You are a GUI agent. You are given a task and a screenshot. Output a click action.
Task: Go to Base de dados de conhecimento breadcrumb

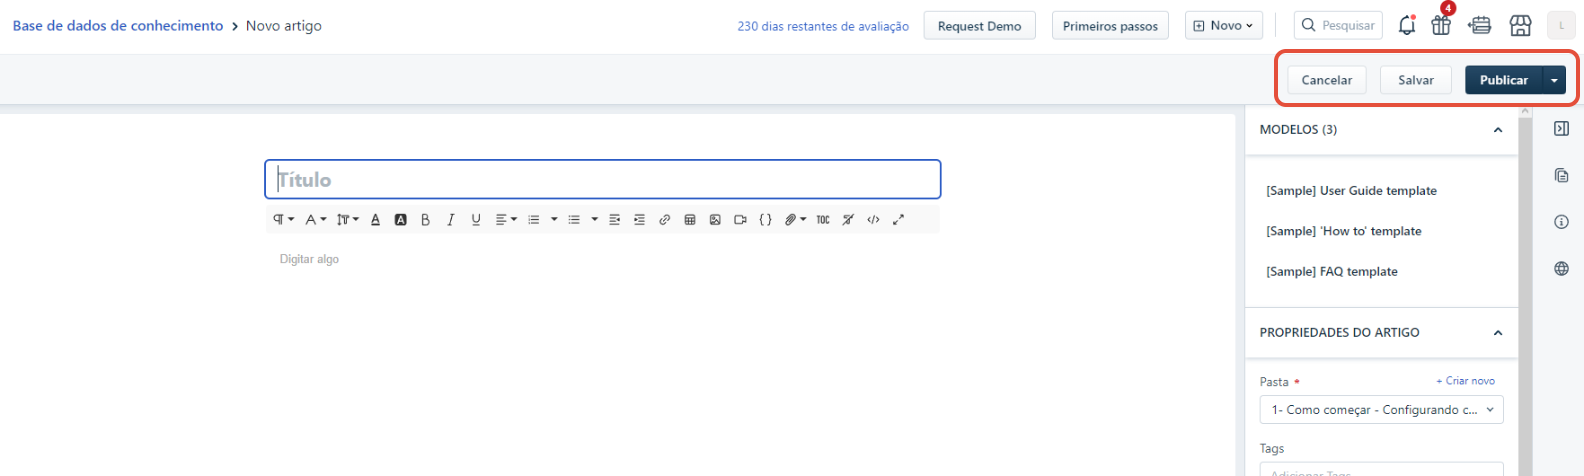118,26
